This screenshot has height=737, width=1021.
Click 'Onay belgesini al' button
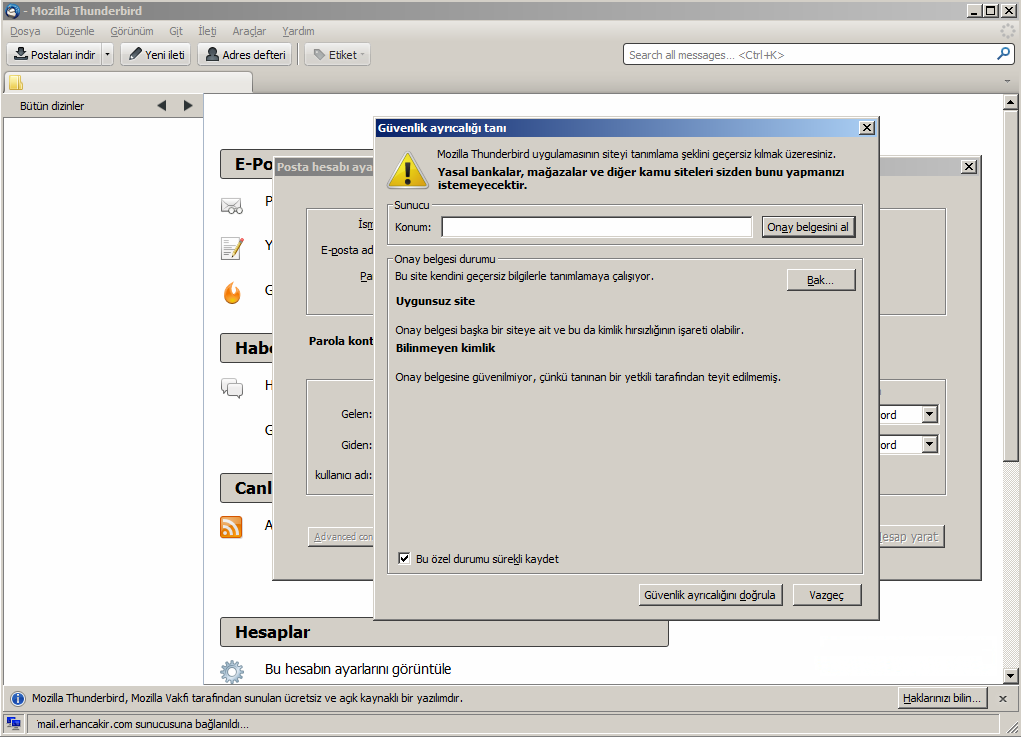pyautogui.click(x=808, y=227)
